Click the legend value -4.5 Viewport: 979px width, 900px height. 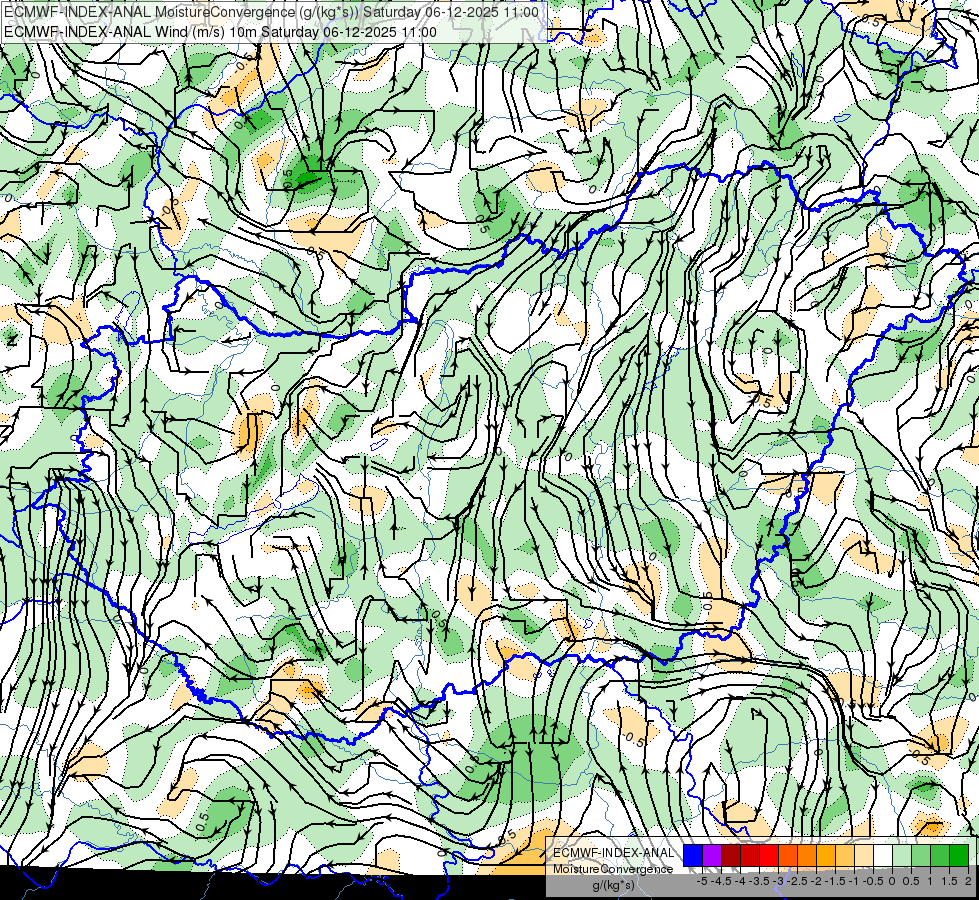click(x=721, y=881)
